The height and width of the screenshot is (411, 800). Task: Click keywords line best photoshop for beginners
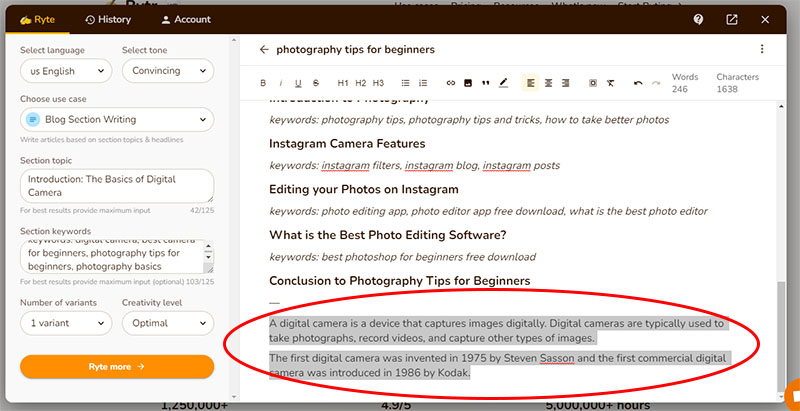pos(403,257)
